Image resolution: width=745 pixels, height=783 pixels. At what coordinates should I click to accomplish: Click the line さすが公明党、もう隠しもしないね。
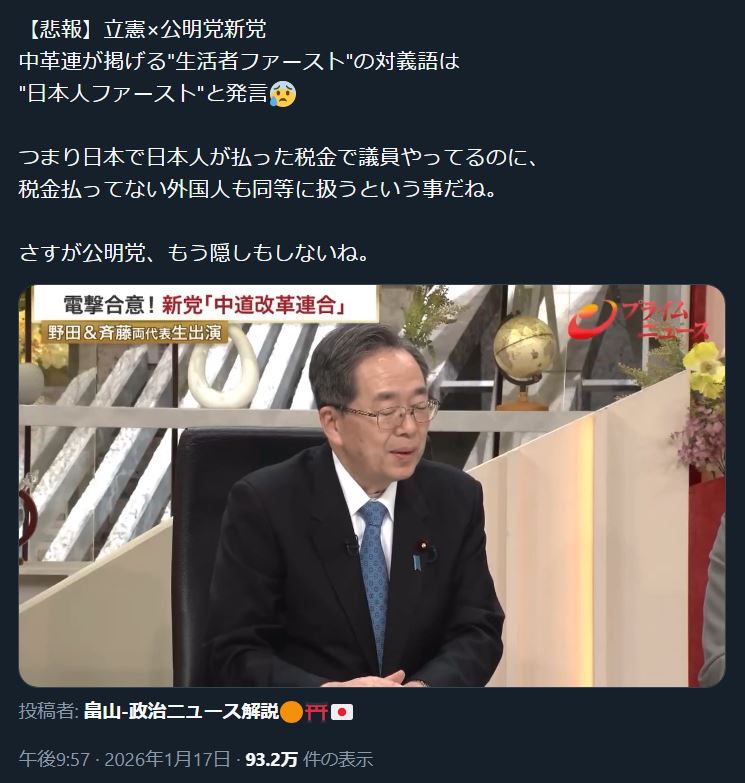(x=195, y=253)
